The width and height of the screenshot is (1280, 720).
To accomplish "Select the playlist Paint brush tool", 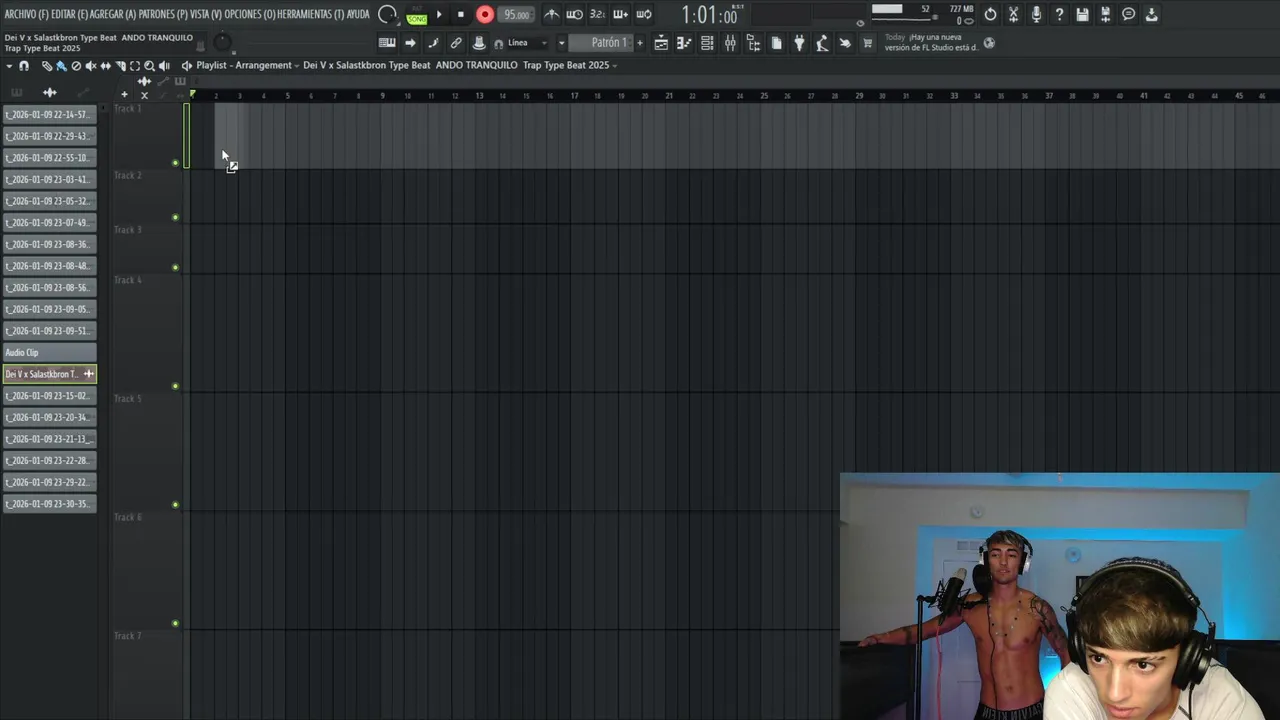I will [x=61, y=66].
